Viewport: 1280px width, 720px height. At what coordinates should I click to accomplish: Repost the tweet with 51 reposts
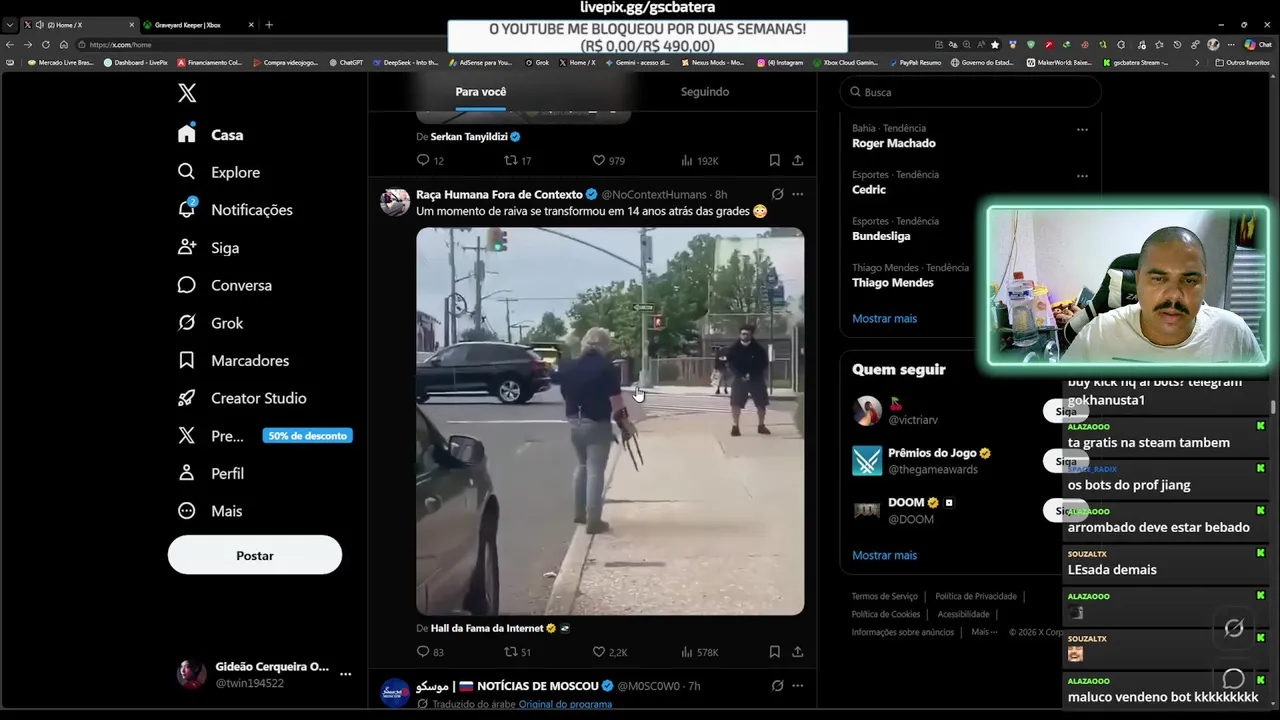517,652
